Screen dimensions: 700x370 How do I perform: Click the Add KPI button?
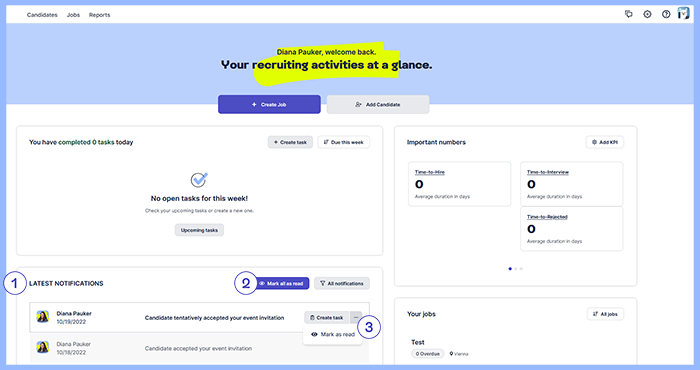pos(604,142)
